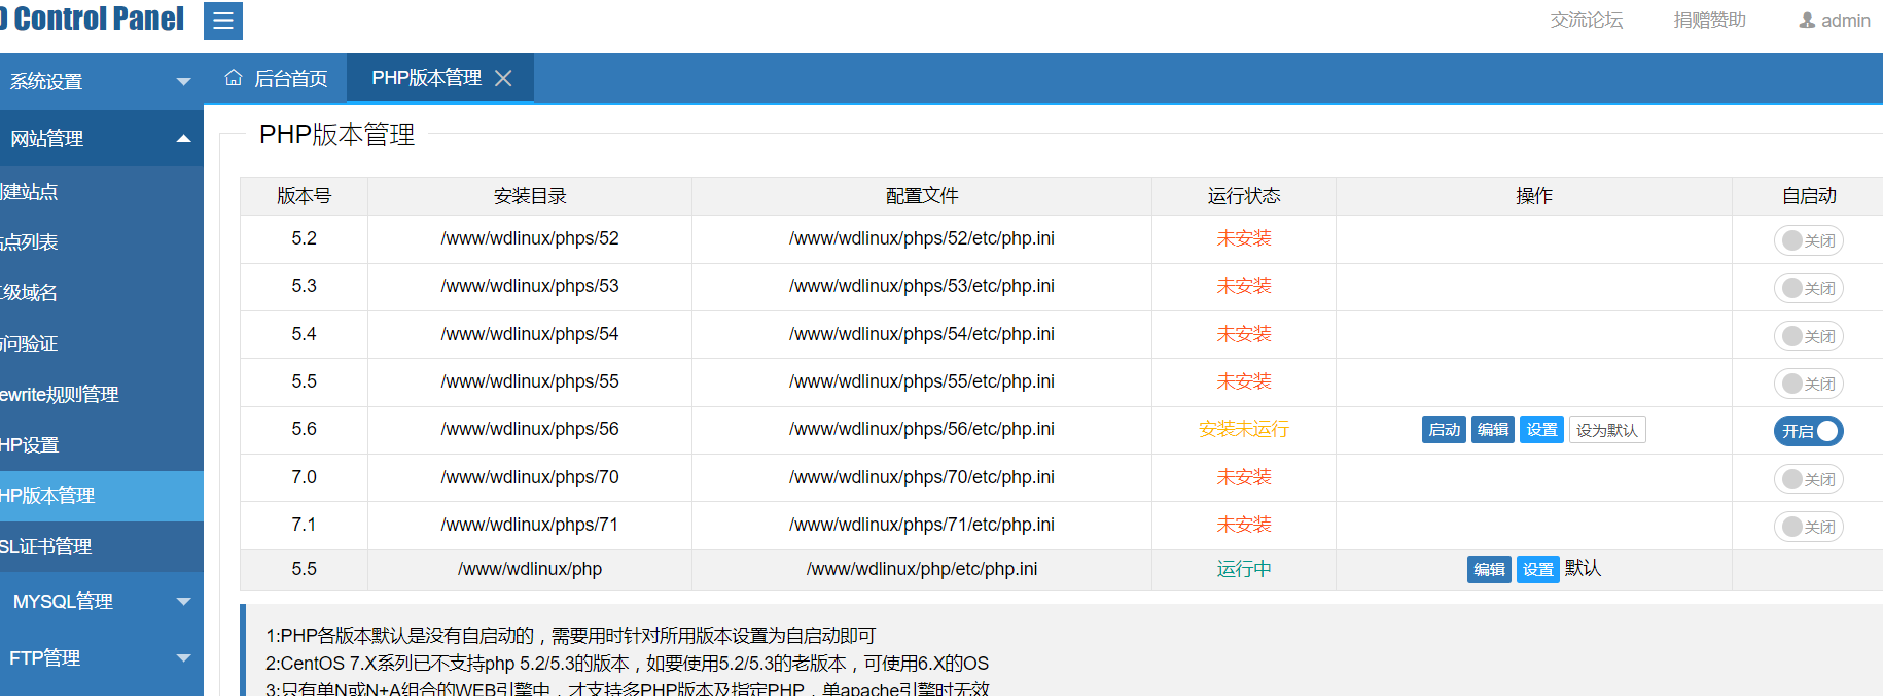Click config /www/wdlinux/phps/71/etc/php.ini

pos(922,525)
